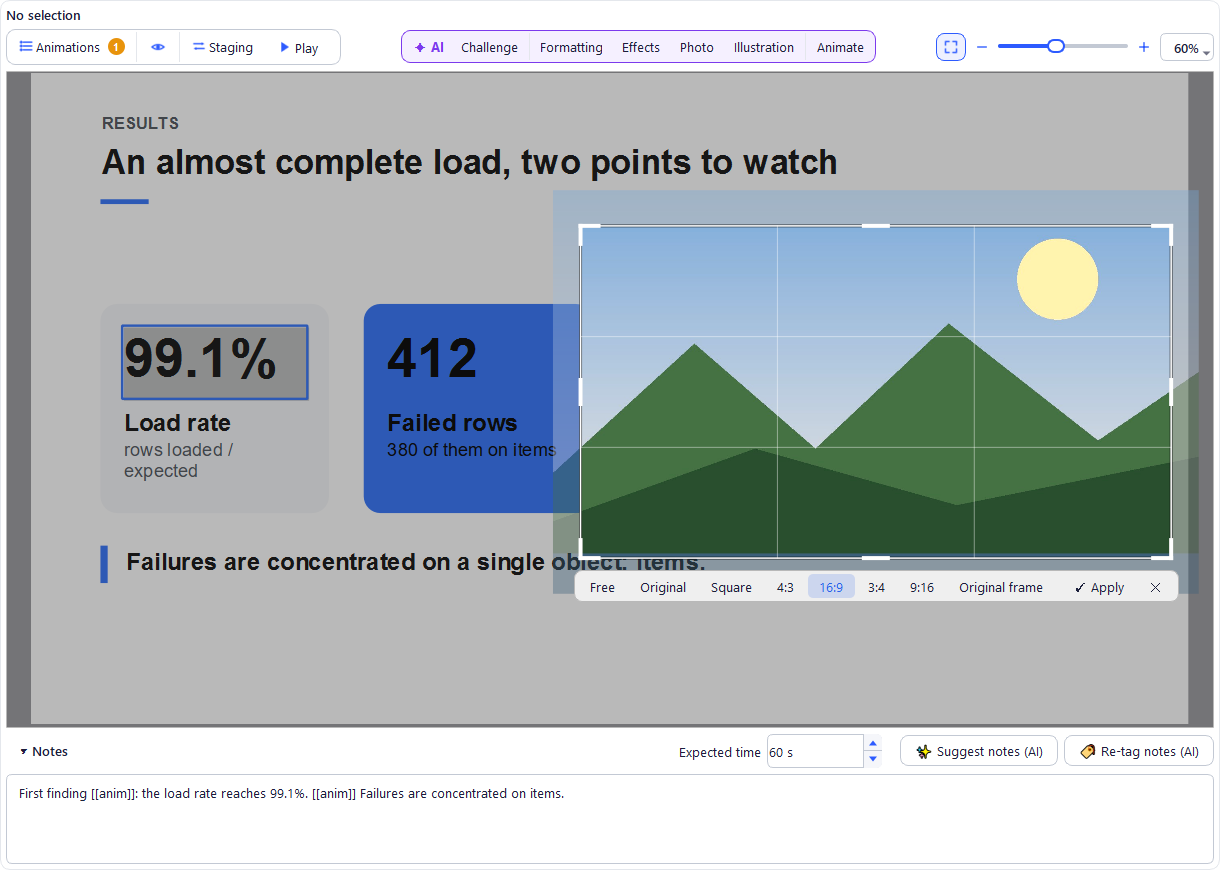Click the right-middle crop edge handle
1220x870 pixels.
[1170, 392]
